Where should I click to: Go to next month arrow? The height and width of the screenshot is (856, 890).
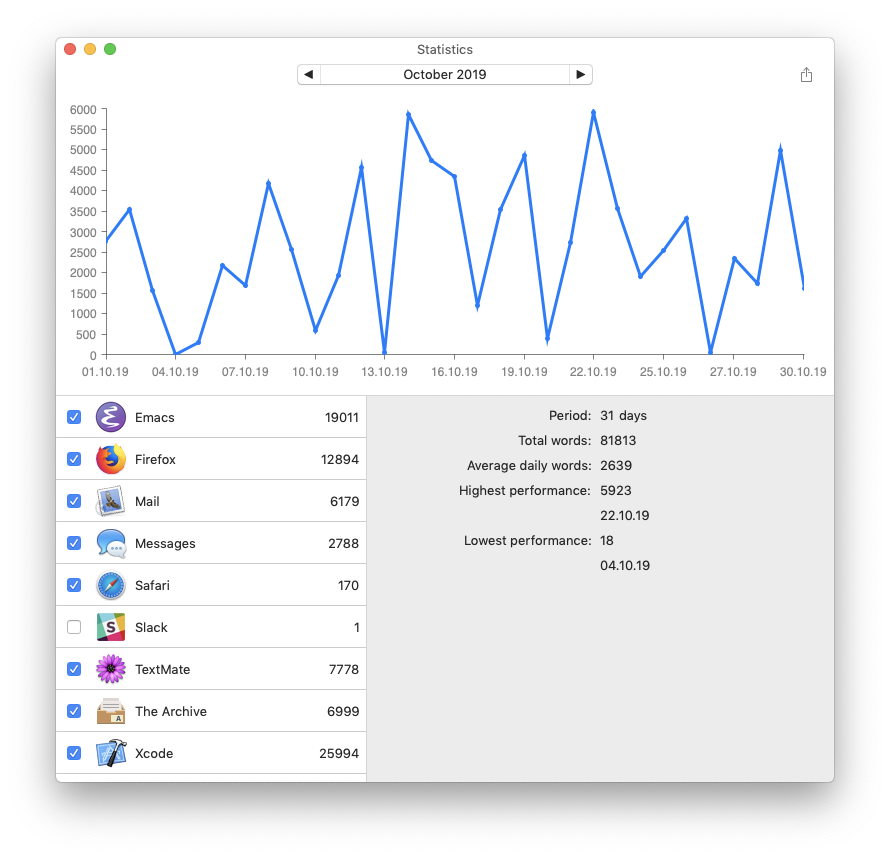581,74
